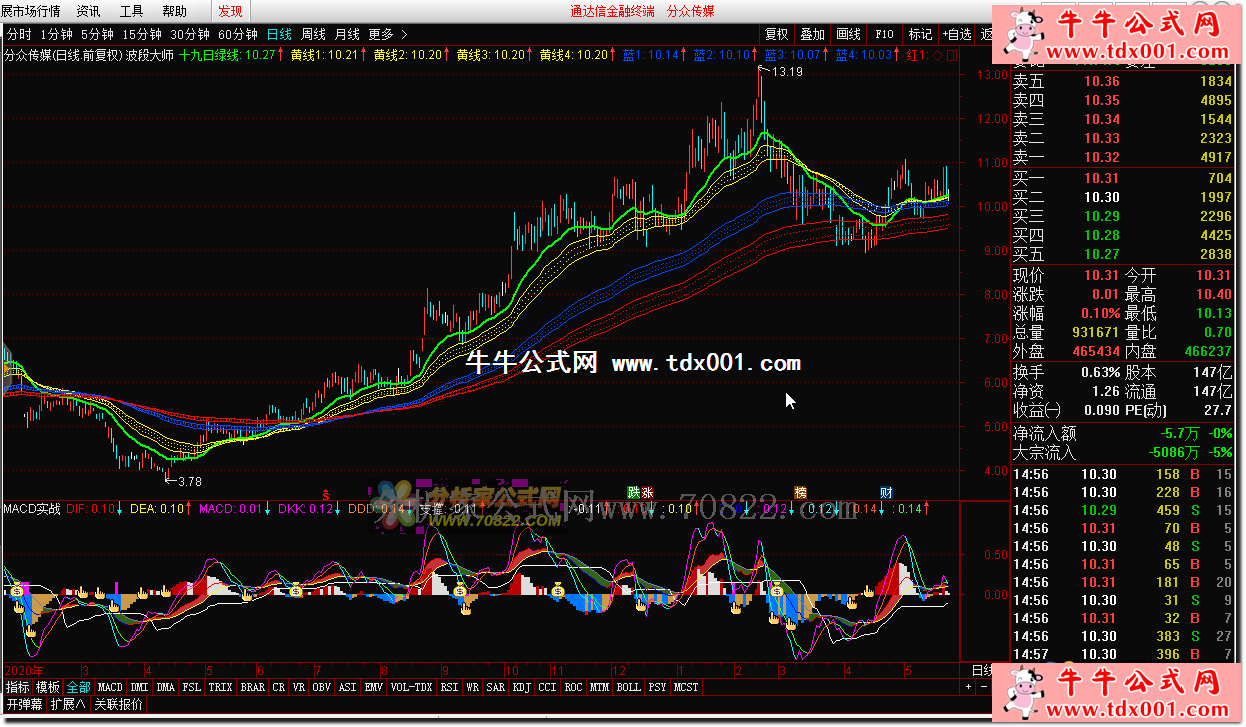The image size is (1246, 727).
Task: Open the 工具 menu
Action: [x=131, y=11]
